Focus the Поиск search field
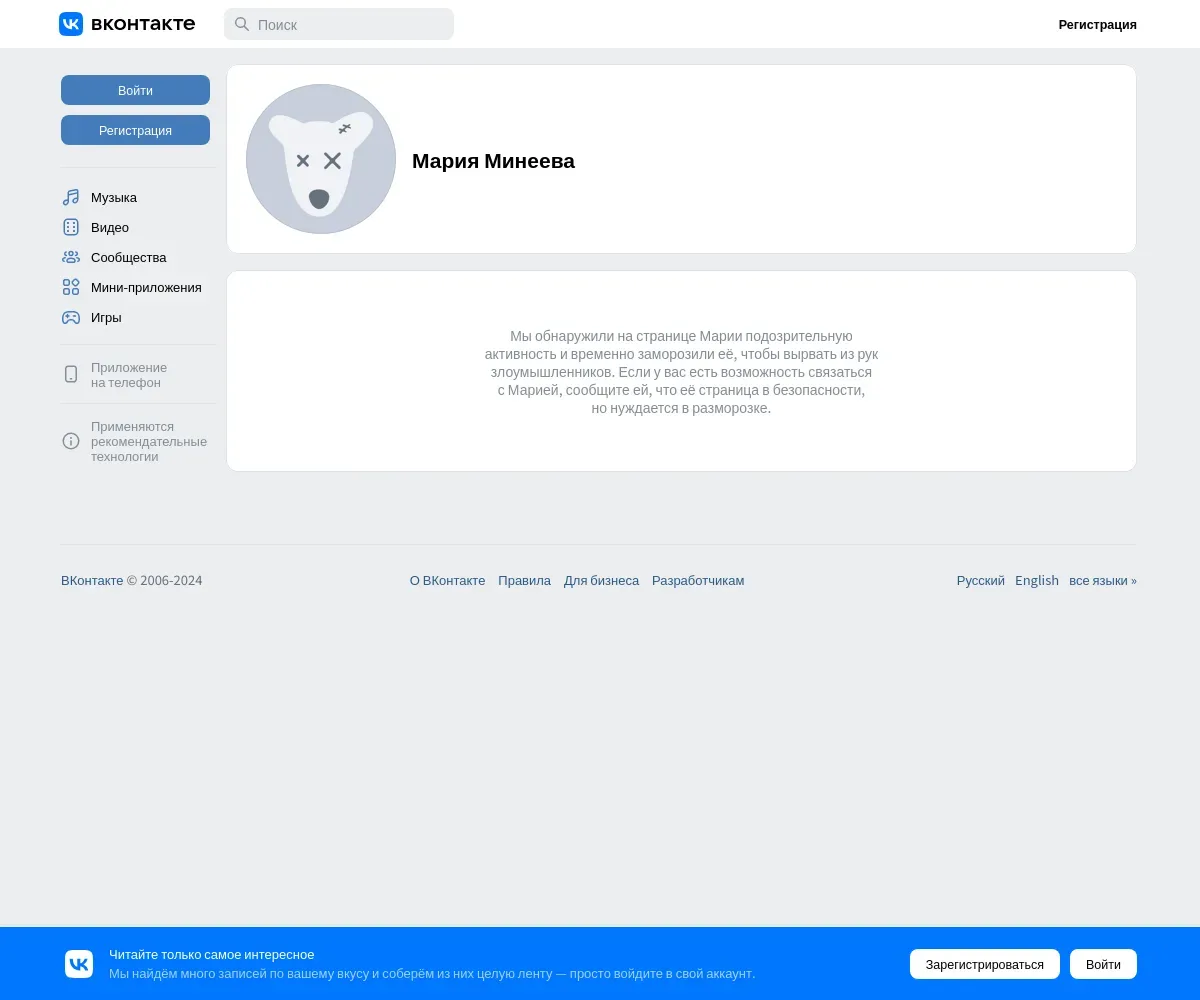The image size is (1200, 1000). [x=339, y=24]
